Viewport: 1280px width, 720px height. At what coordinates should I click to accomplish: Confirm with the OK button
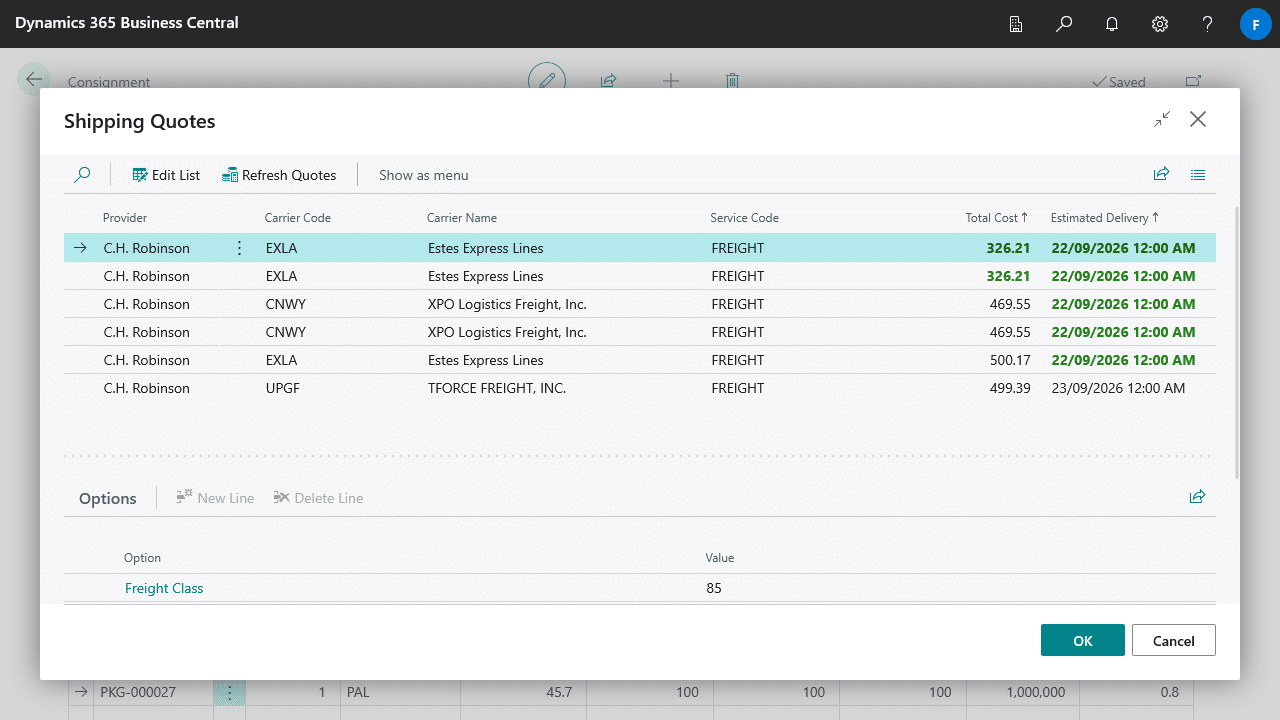(1083, 641)
